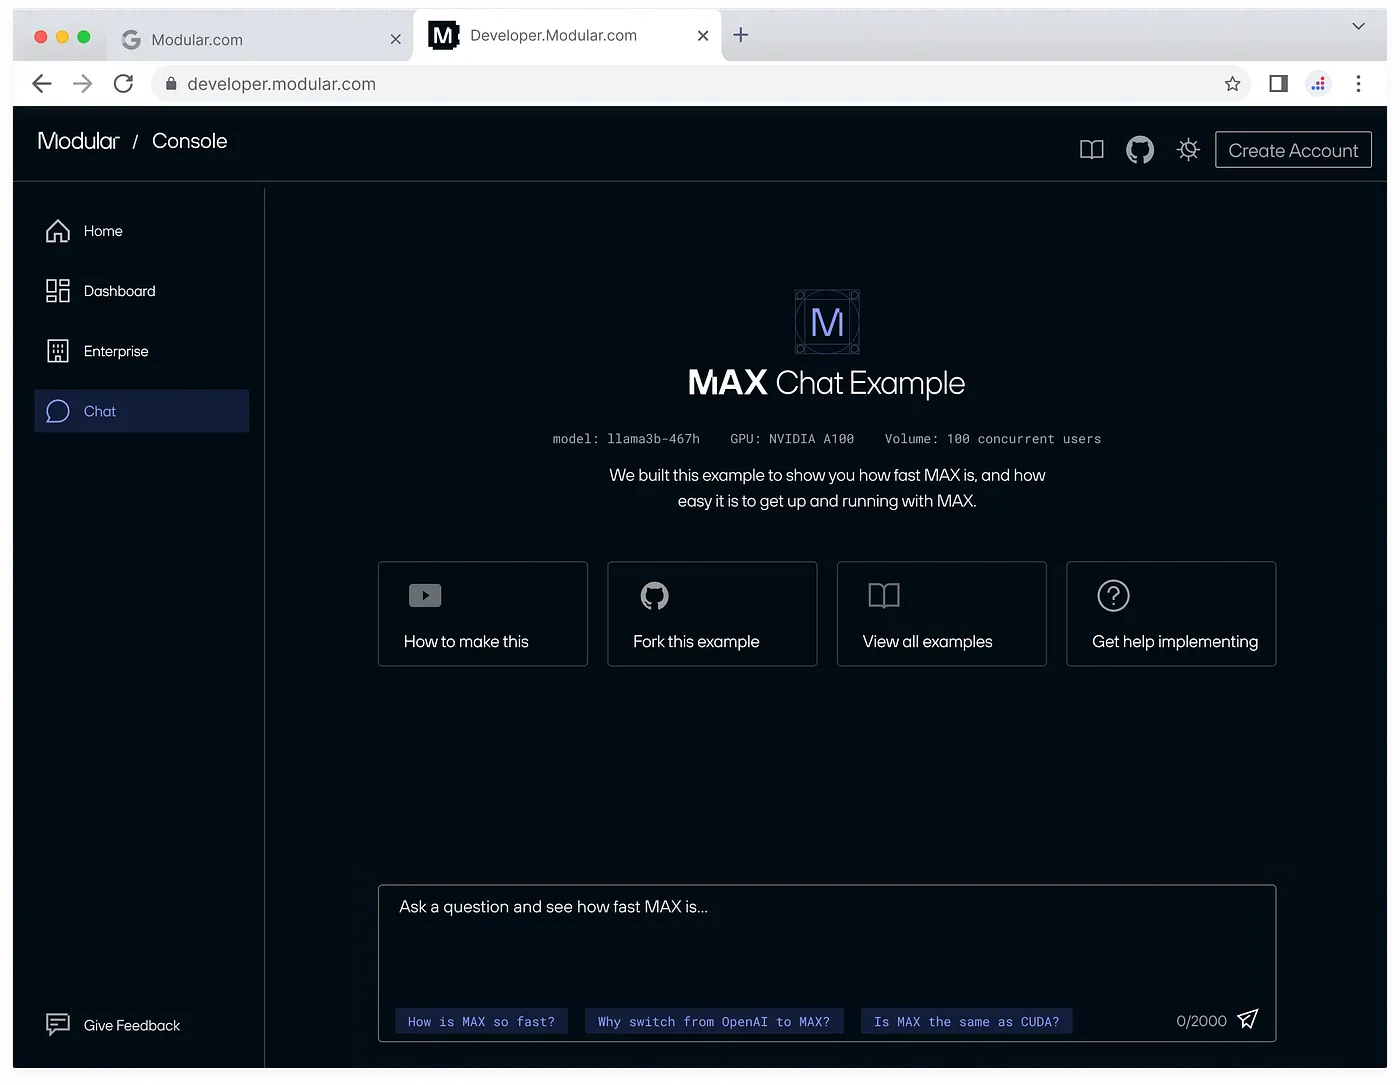Image resolution: width=1400 pixels, height=1085 pixels.
Task: Open the View all examples card
Action: (x=942, y=614)
